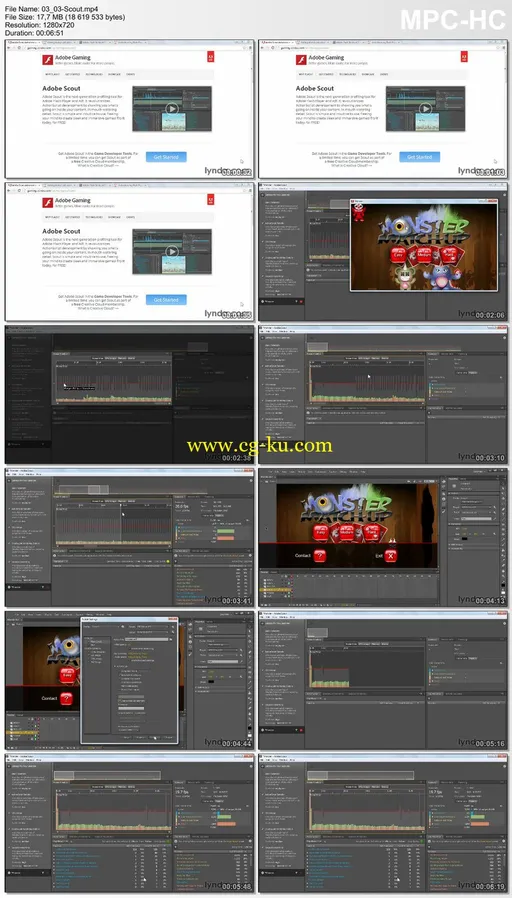Click Exit X icon in 00:04:13 frame
Image resolution: width=512 pixels, height=898 pixels.
coord(391,556)
